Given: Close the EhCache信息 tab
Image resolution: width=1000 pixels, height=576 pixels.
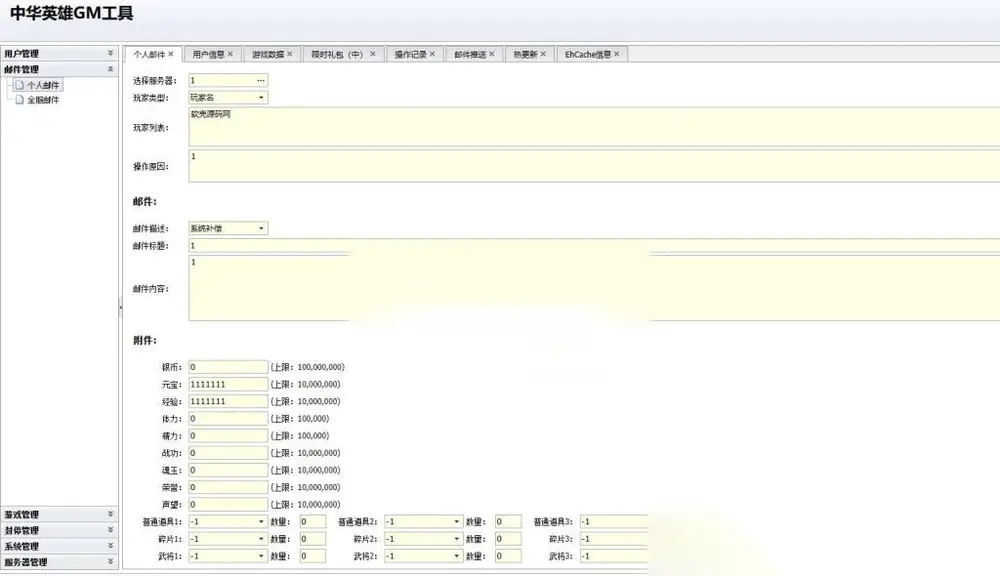Looking at the screenshot, I should click(x=617, y=54).
